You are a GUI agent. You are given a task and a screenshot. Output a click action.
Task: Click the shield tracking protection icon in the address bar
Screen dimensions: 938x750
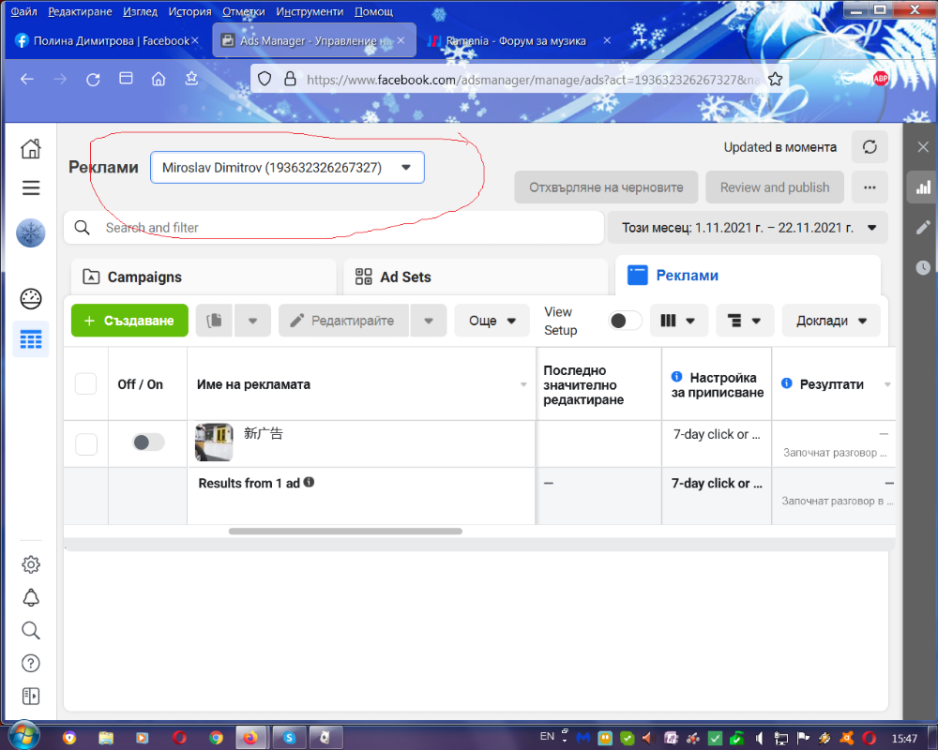click(264, 79)
